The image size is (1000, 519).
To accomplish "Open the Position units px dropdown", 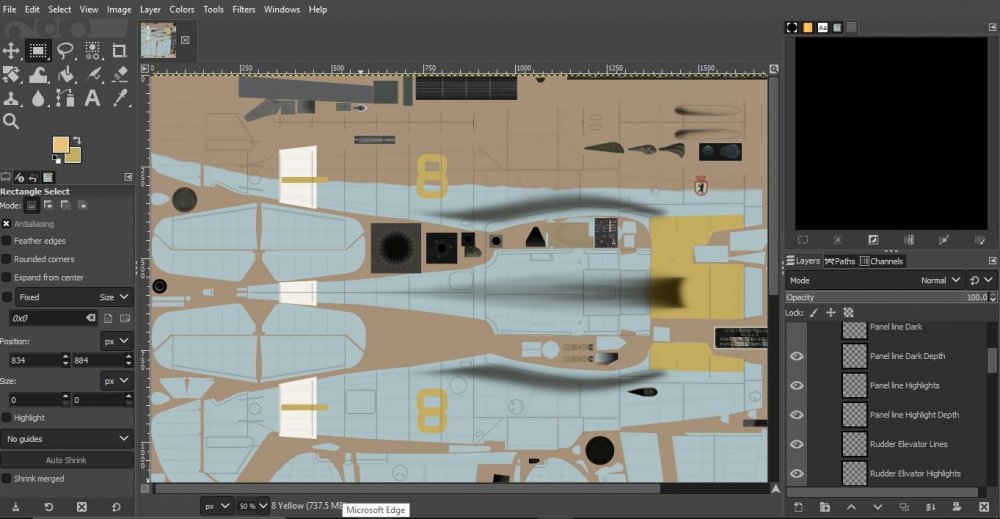I will (116, 341).
